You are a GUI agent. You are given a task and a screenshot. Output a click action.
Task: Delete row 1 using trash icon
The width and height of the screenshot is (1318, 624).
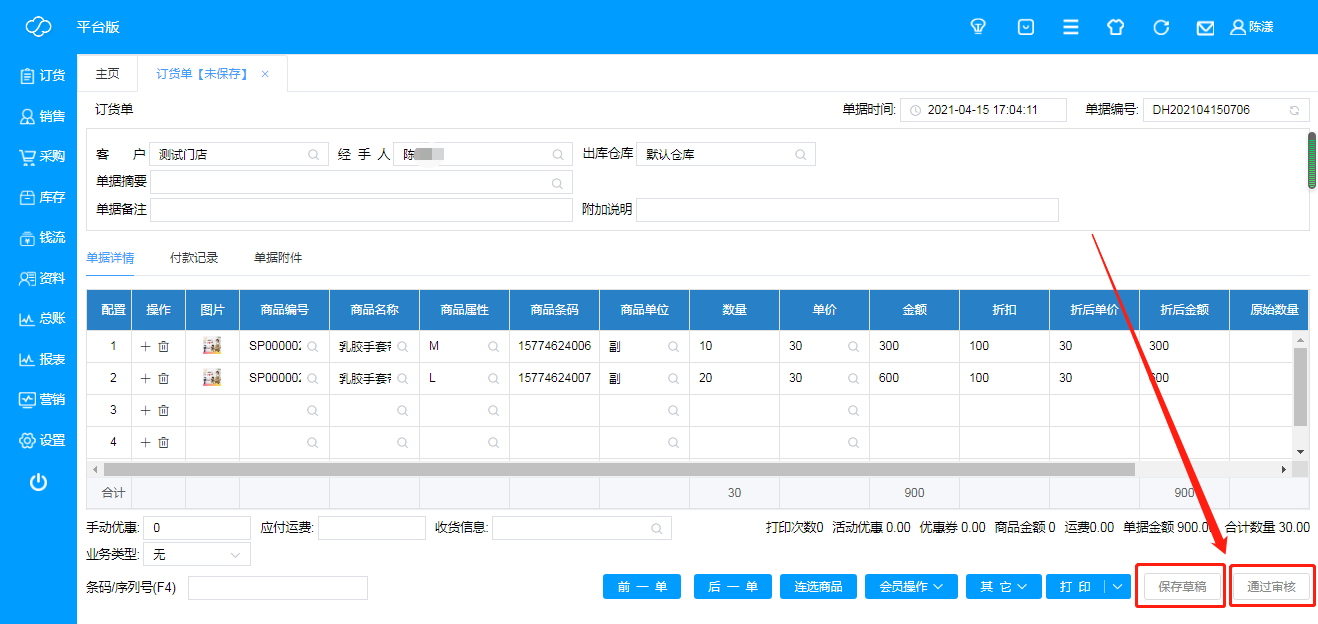(164, 346)
